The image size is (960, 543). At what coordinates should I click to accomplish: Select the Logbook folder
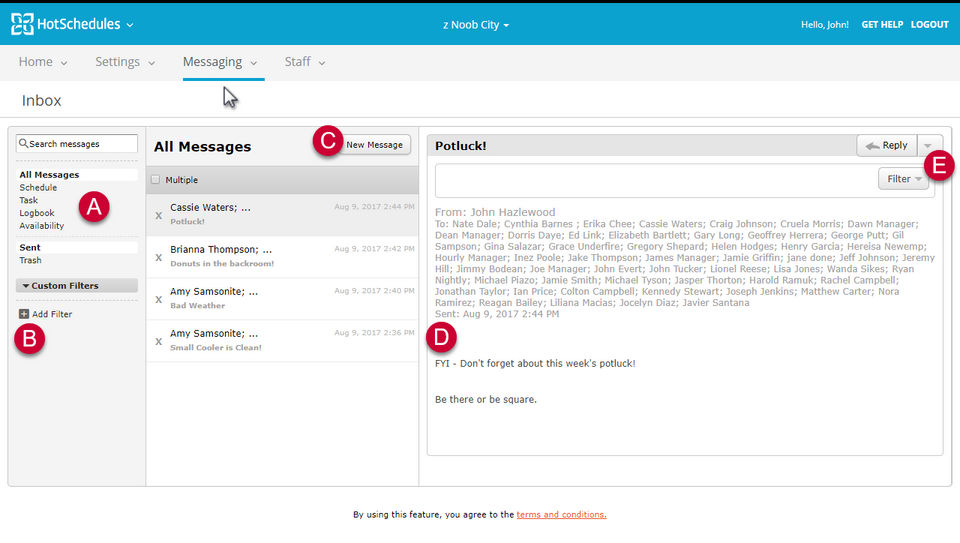coord(37,213)
